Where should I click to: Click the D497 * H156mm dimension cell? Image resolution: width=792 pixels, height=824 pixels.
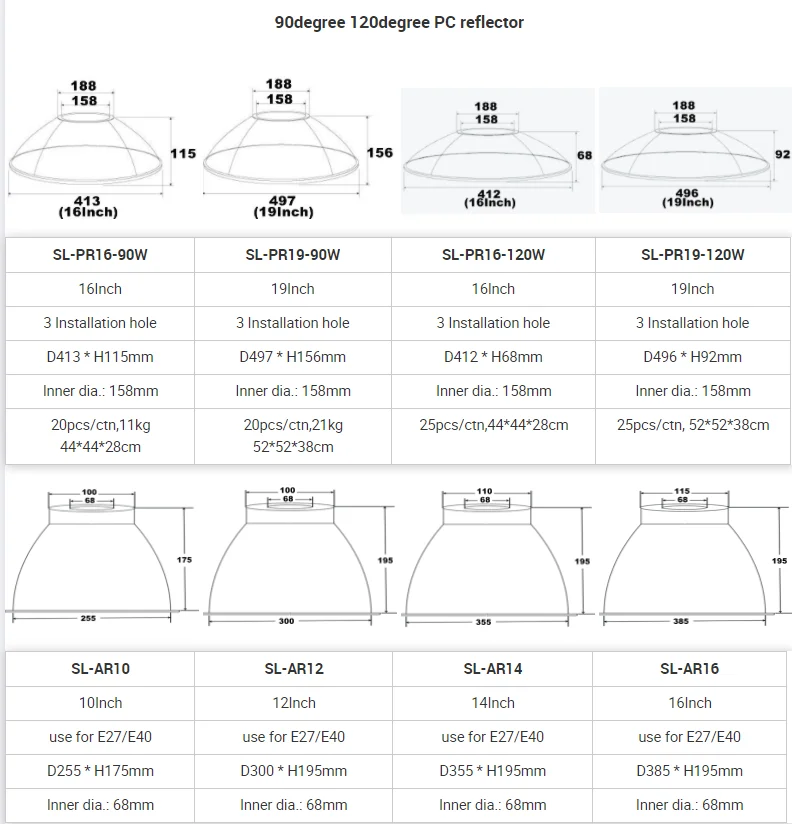coord(293,357)
